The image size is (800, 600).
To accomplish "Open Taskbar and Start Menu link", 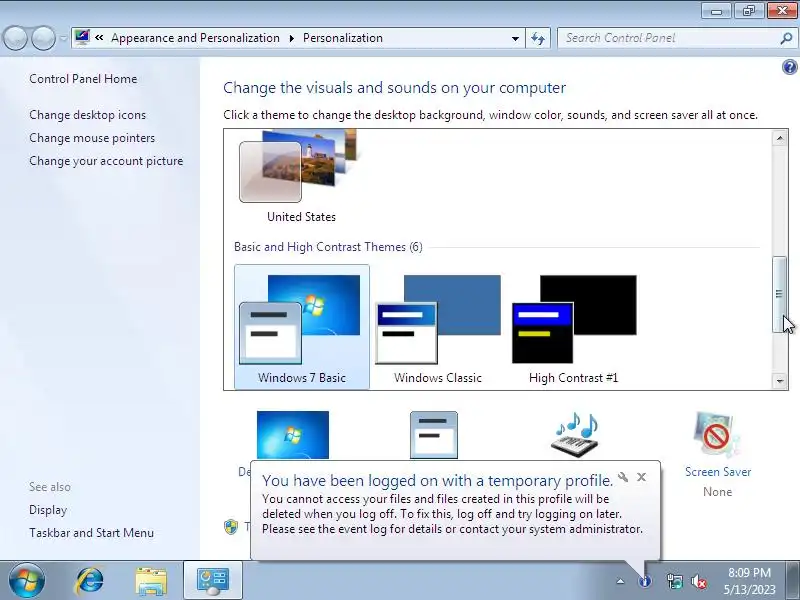I will [x=91, y=533].
